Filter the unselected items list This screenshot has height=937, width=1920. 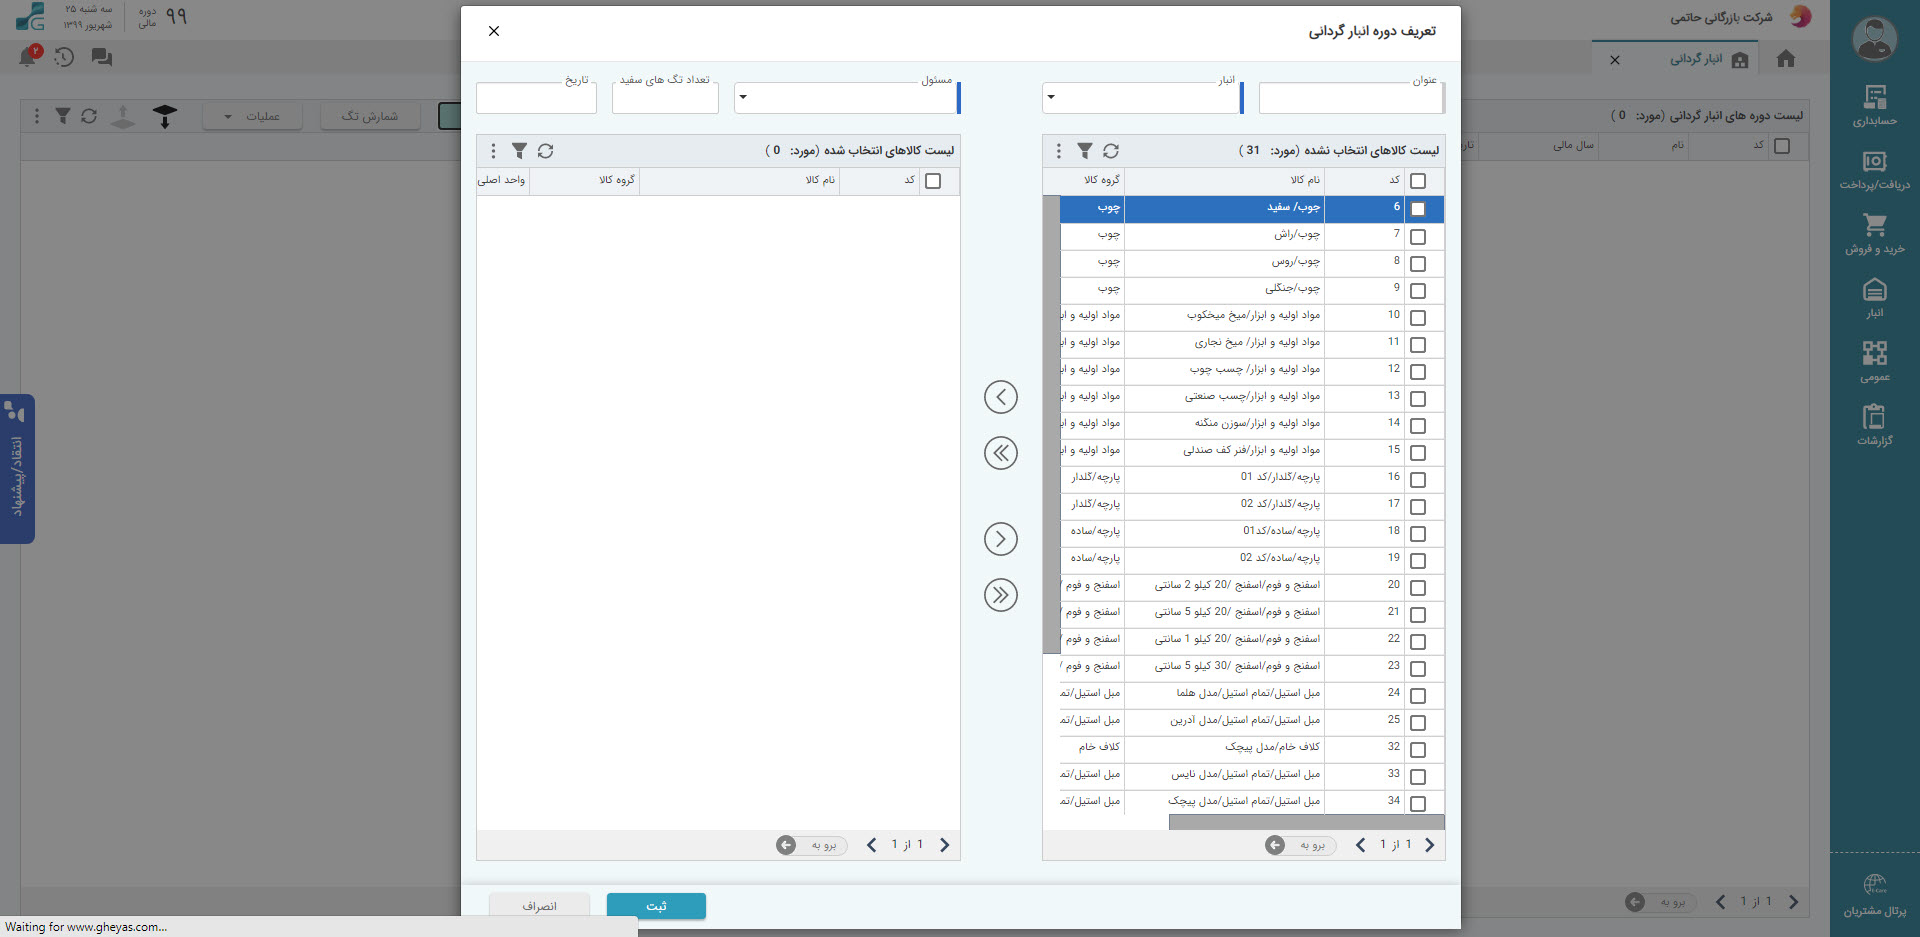(x=1085, y=151)
